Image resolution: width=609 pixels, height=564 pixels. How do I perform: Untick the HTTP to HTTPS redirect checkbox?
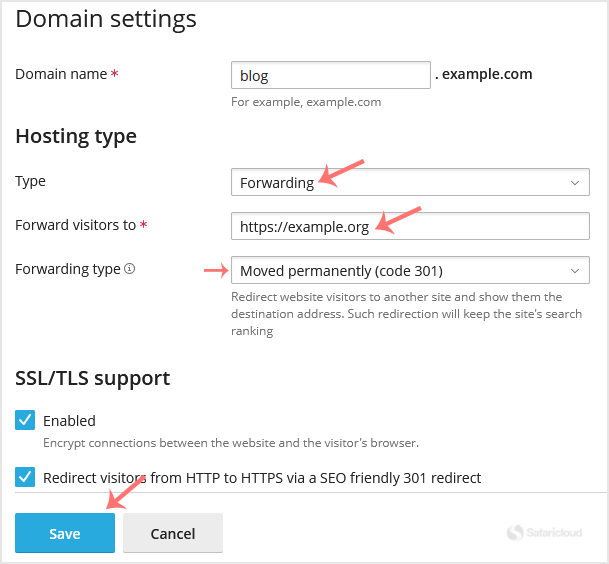pyautogui.click(x=26, y=477)
